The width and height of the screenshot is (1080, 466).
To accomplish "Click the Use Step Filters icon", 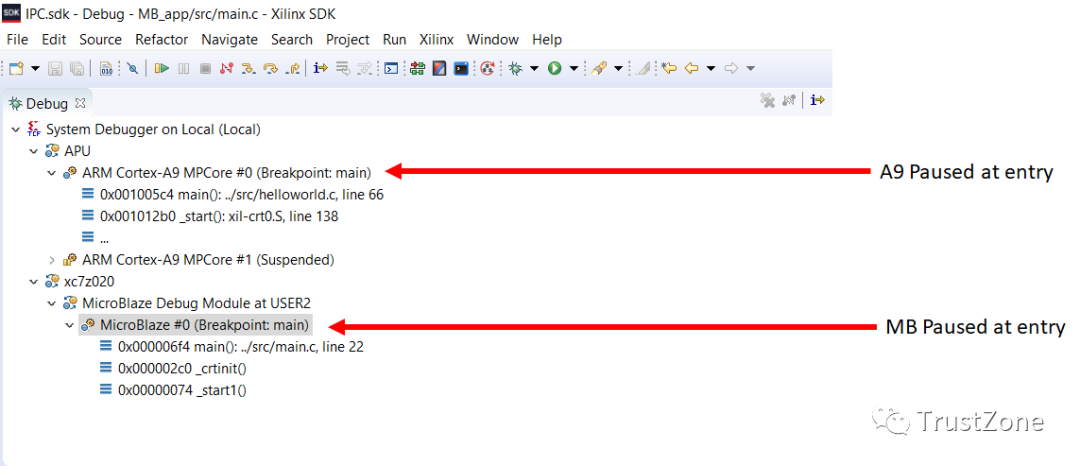I will [x=364, y=68].
